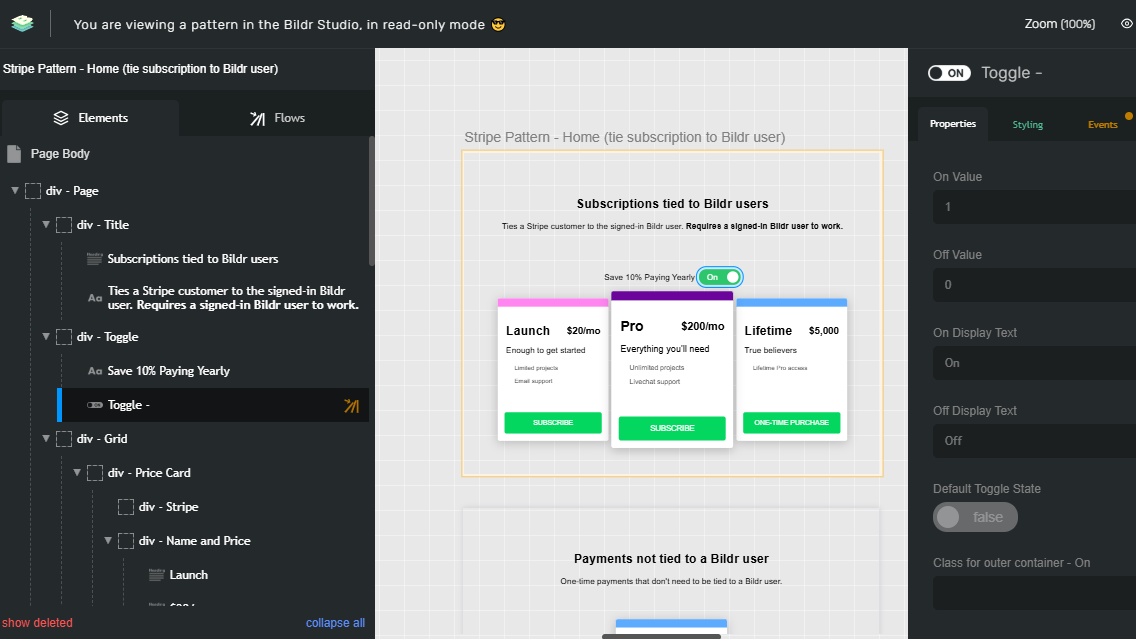The height and width of the screenshot is (639, 1136).
Task: Click Pro card SUBSCRIBE button
Action: pos(672,428)
